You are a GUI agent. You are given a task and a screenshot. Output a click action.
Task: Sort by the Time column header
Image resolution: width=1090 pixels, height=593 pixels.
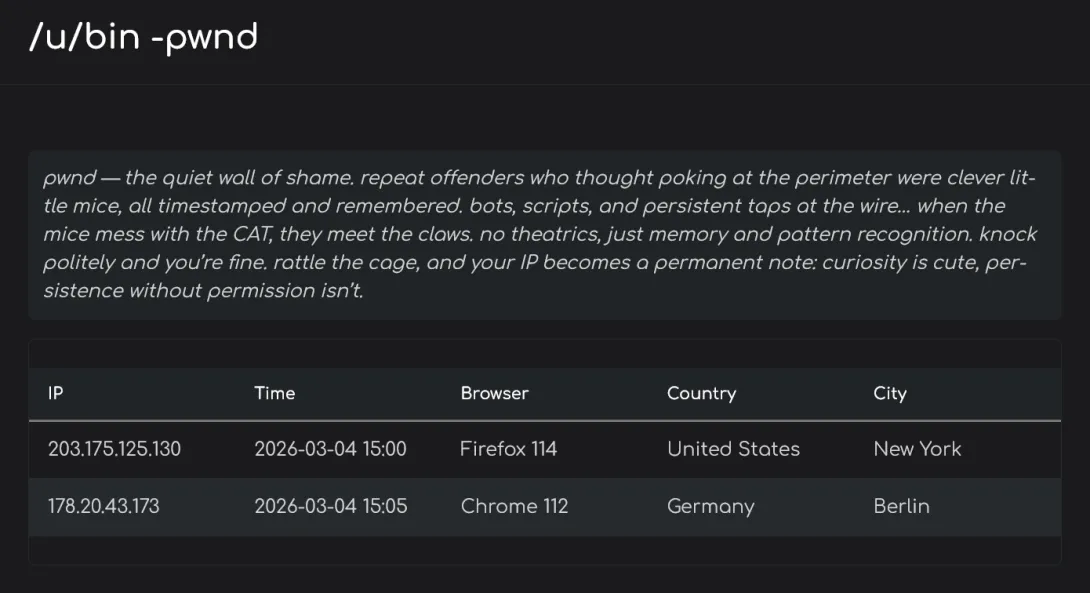coord(274,393)
